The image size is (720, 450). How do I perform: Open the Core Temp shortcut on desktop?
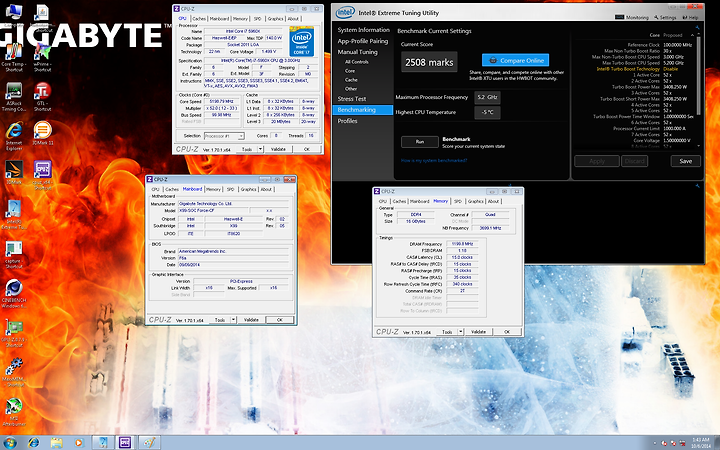14,58
